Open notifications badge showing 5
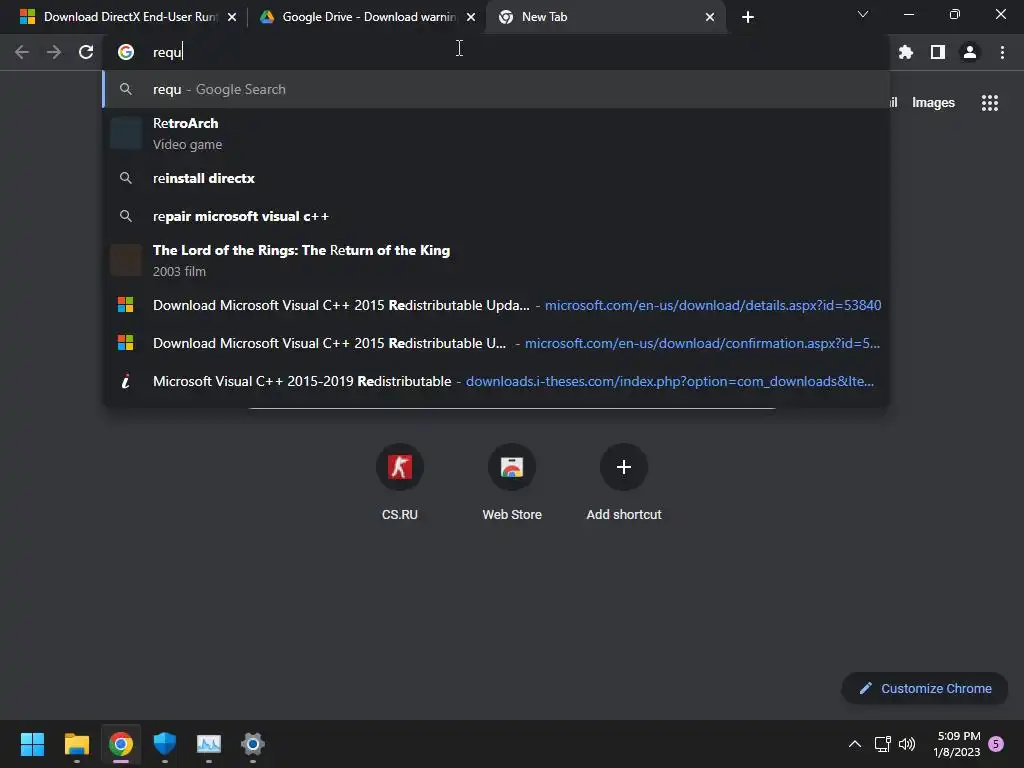1024x768 pixels. [996, 744]
